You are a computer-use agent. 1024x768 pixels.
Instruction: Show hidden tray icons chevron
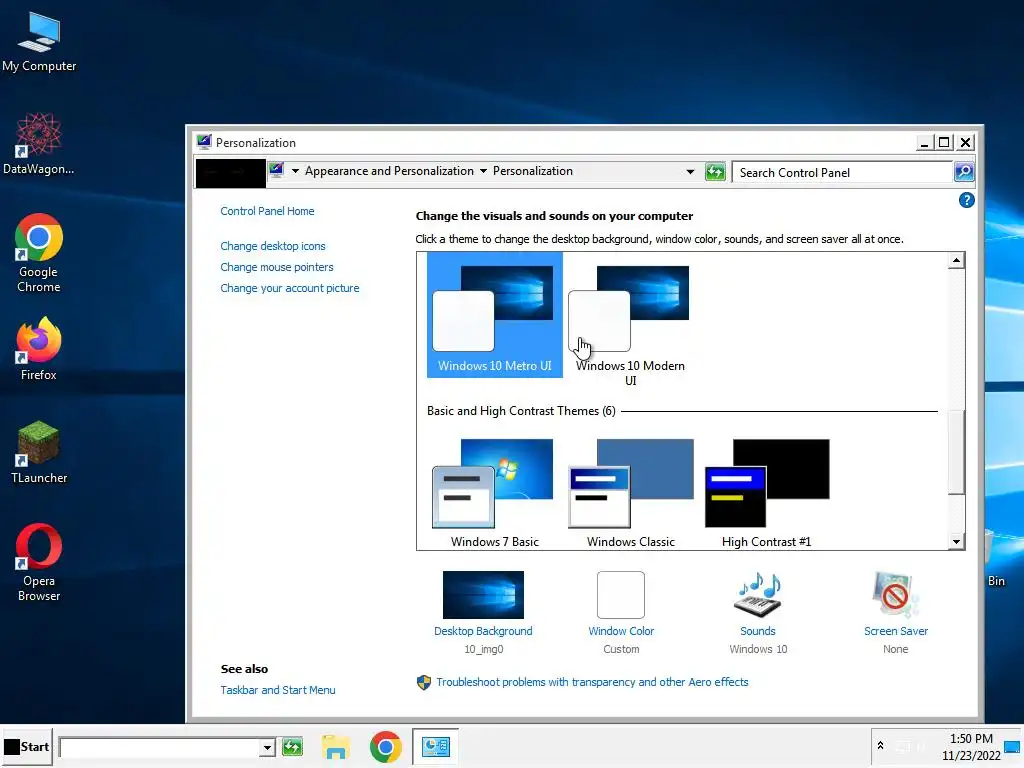880,746
